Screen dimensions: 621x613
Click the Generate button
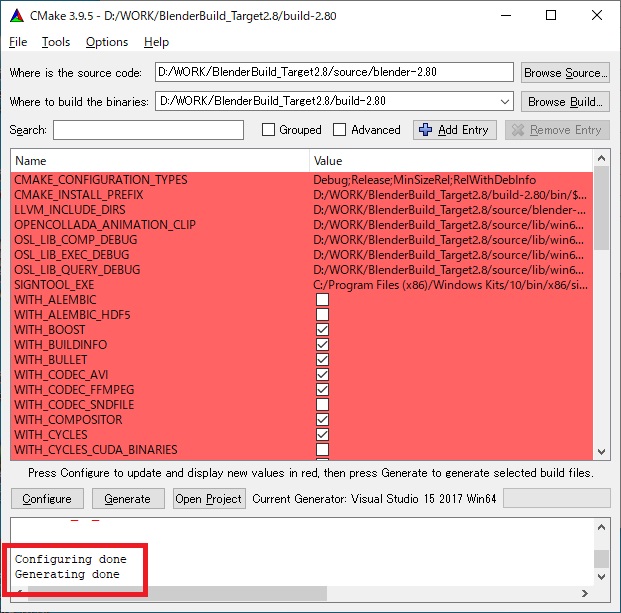pos(128,499)
